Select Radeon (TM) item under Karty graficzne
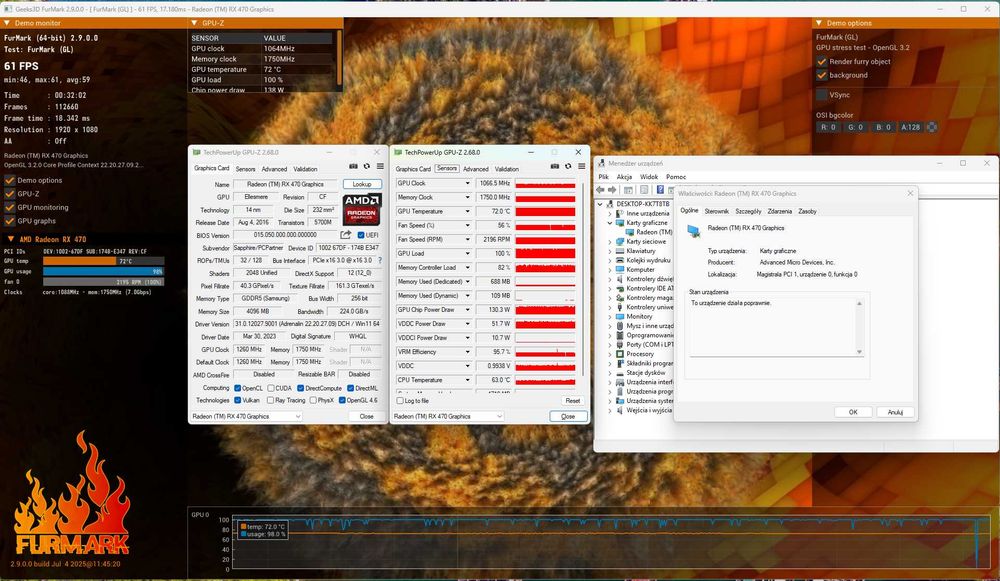Image resolution: width=1000 pixels, height=581 pixels. tap(654, 232)
